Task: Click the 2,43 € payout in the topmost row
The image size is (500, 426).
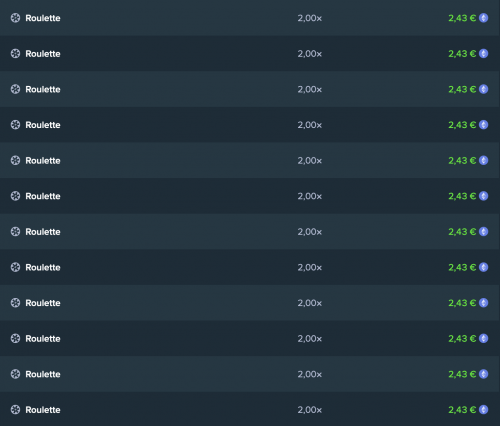Action: (462, 18)
